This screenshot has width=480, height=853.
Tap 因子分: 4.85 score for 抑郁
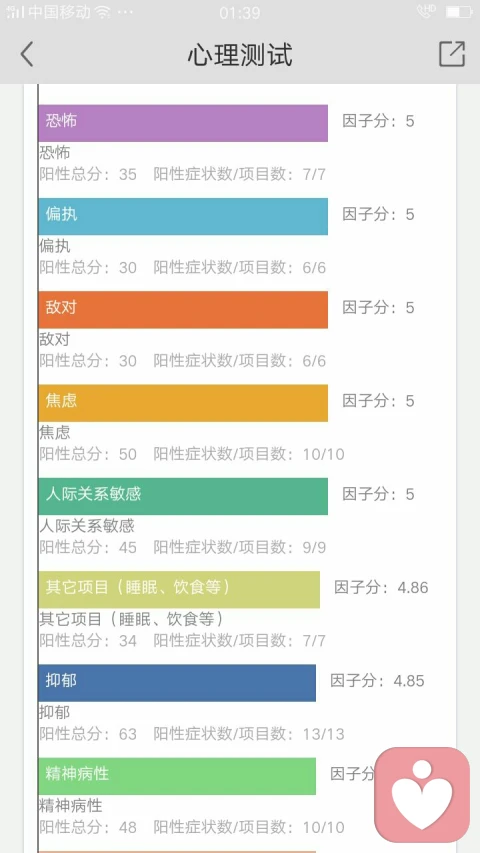(x=377, y=681)
